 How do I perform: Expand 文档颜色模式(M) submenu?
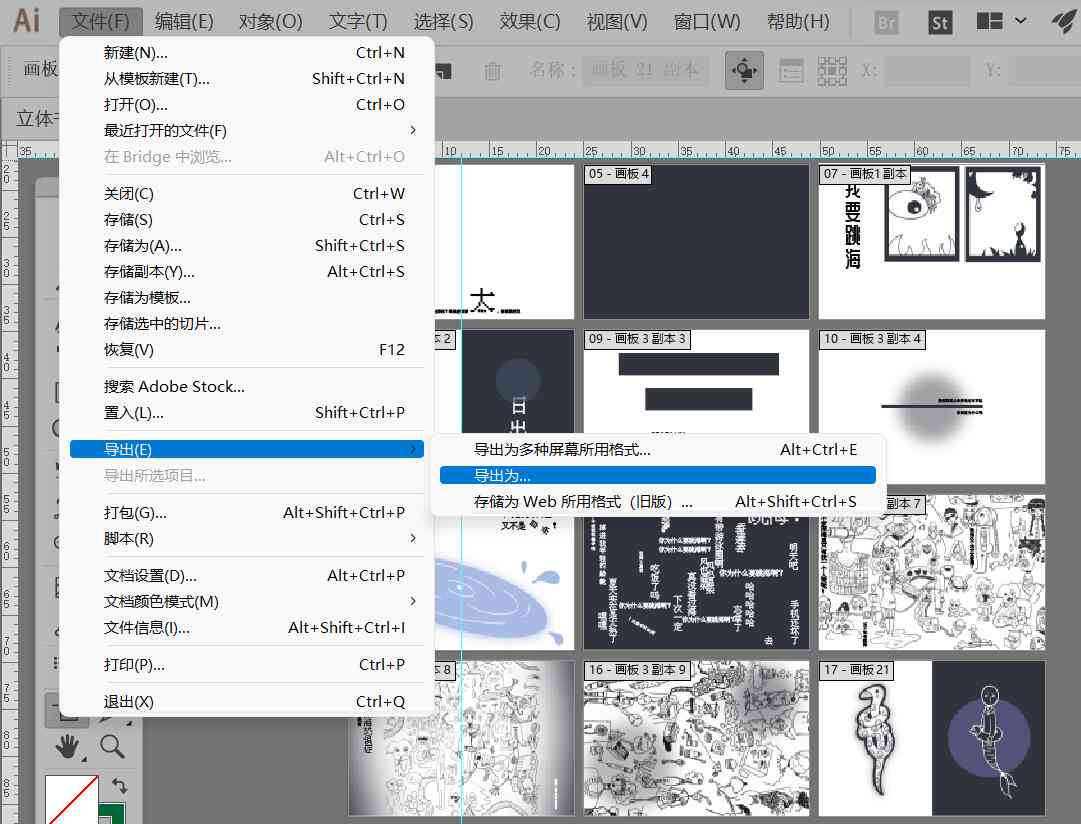247,601
